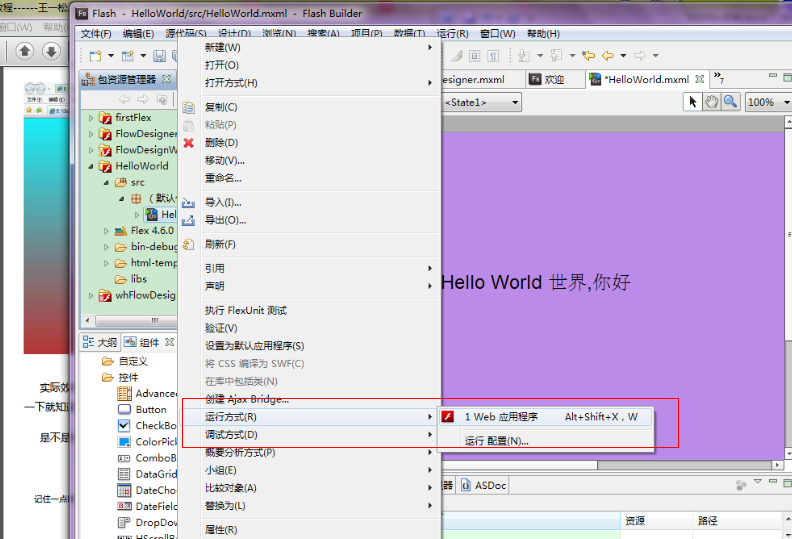Expand the Flex 4.6.0 SDK node

106,231
